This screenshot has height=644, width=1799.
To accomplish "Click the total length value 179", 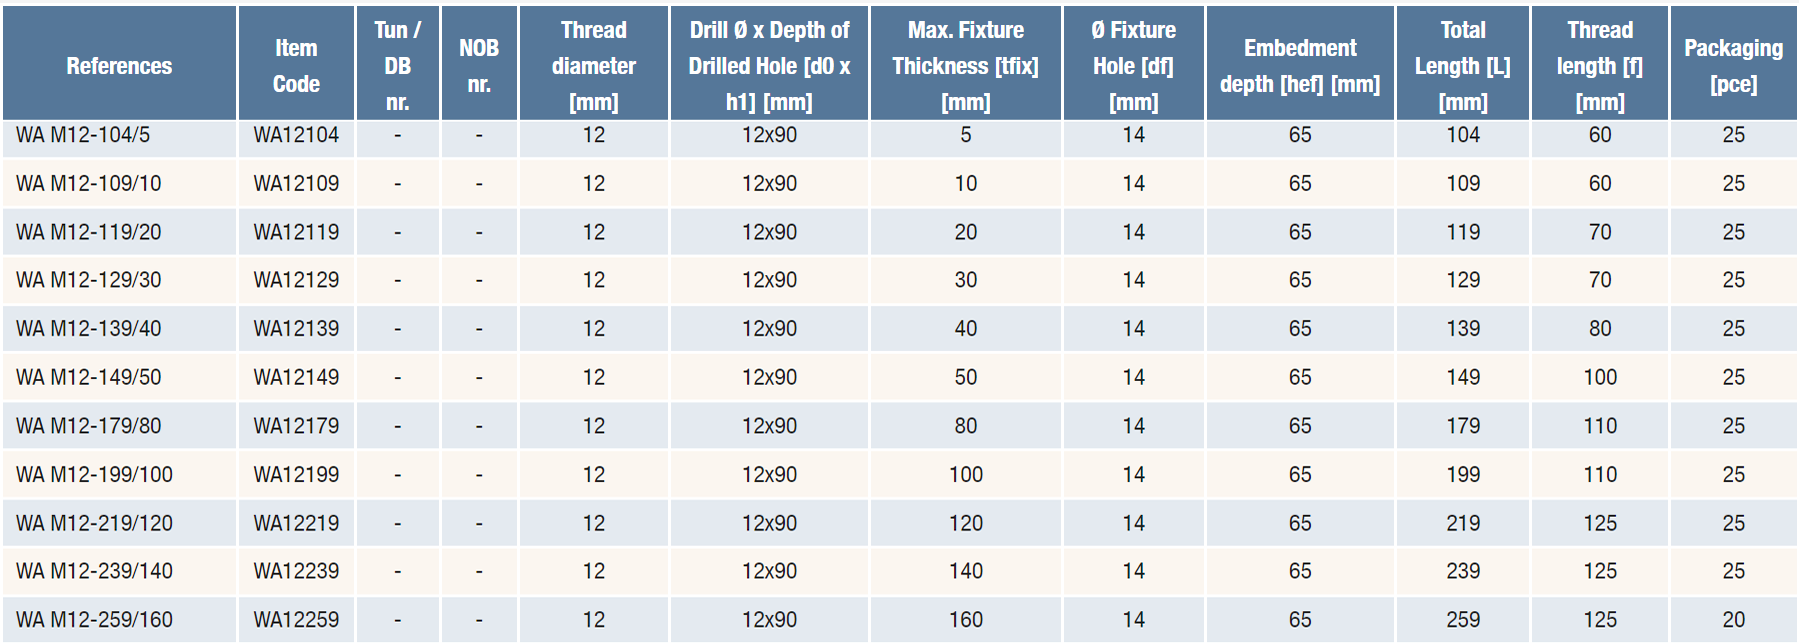I will [x=1463, y=426].
